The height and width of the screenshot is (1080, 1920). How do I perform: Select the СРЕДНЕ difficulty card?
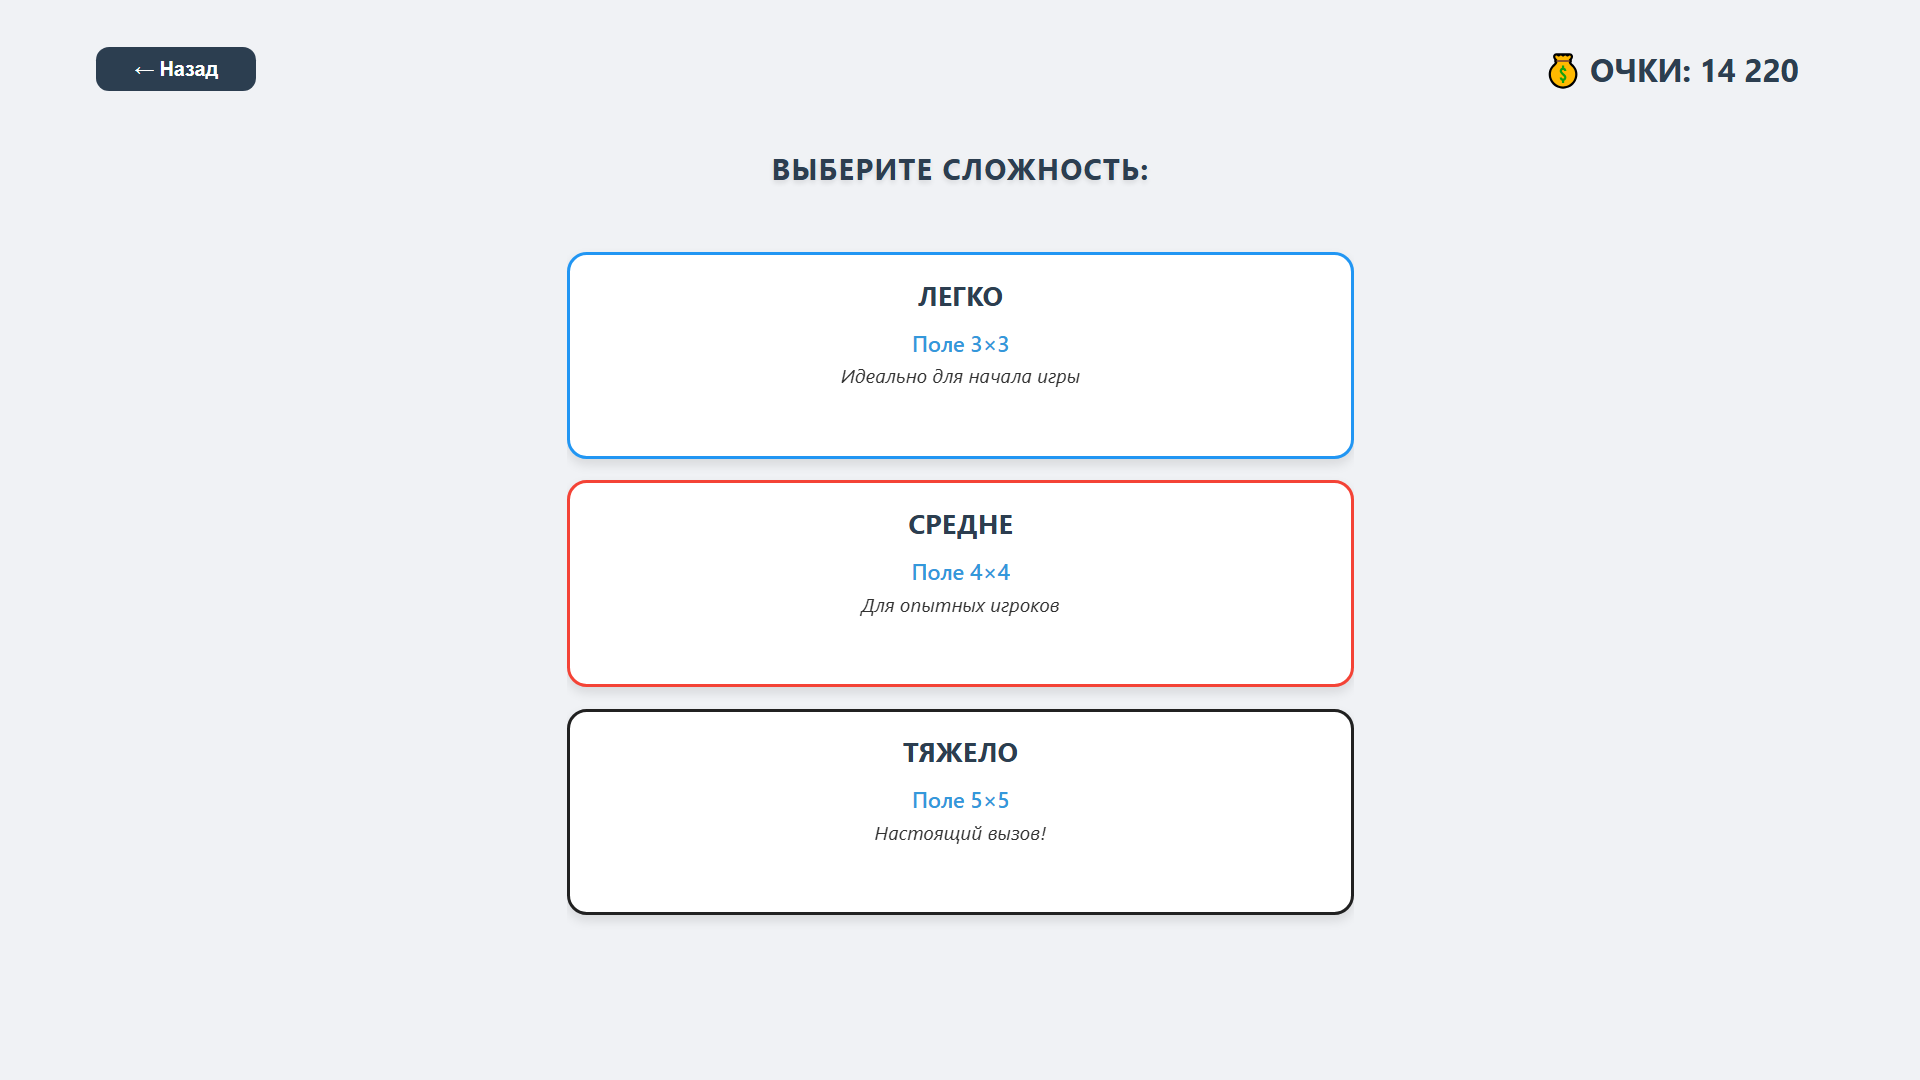point(960,583)
